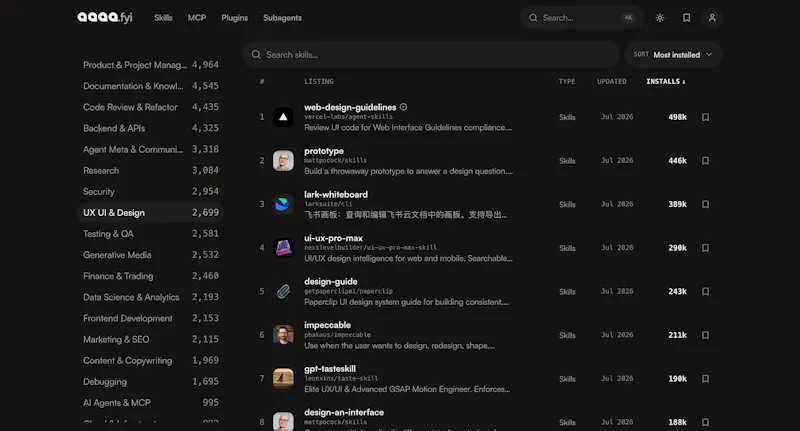Click the Vercel triangle avatar of web-design-guidelines
Screen dimensions: 800x431
coord(283,117)
